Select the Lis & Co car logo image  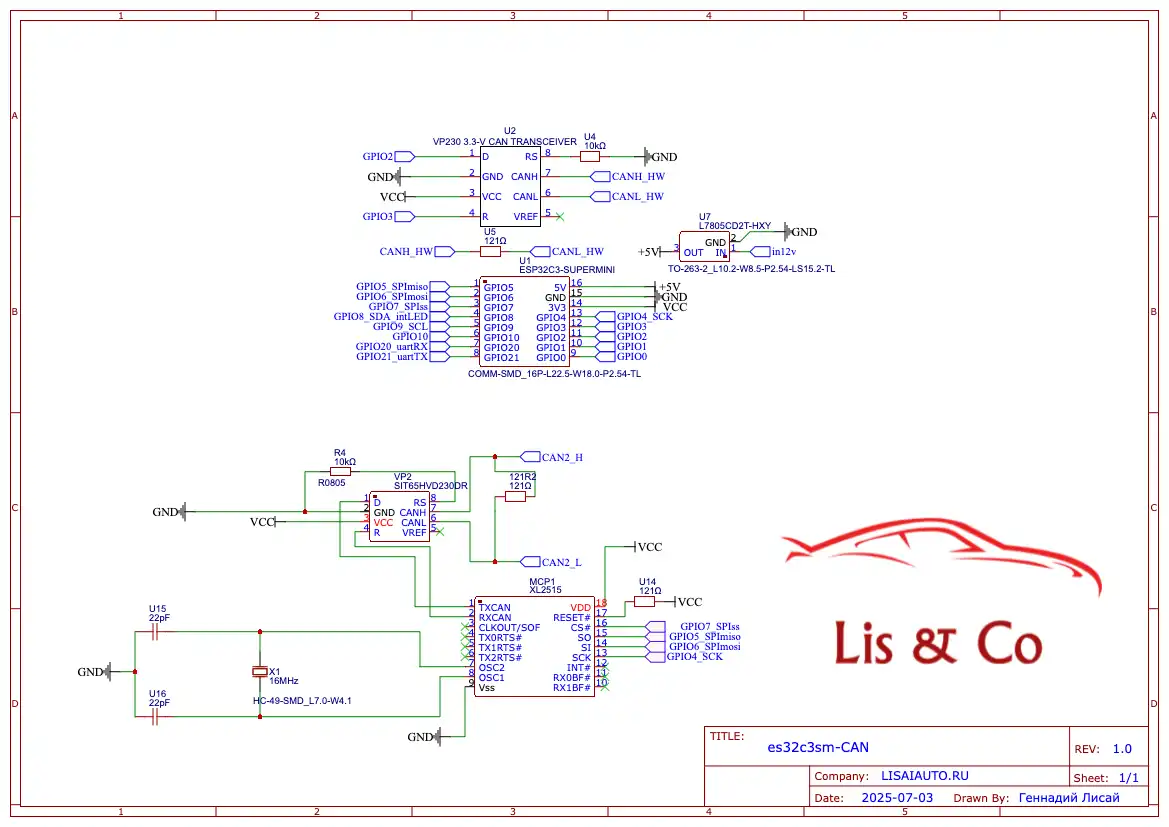(941, 591)
